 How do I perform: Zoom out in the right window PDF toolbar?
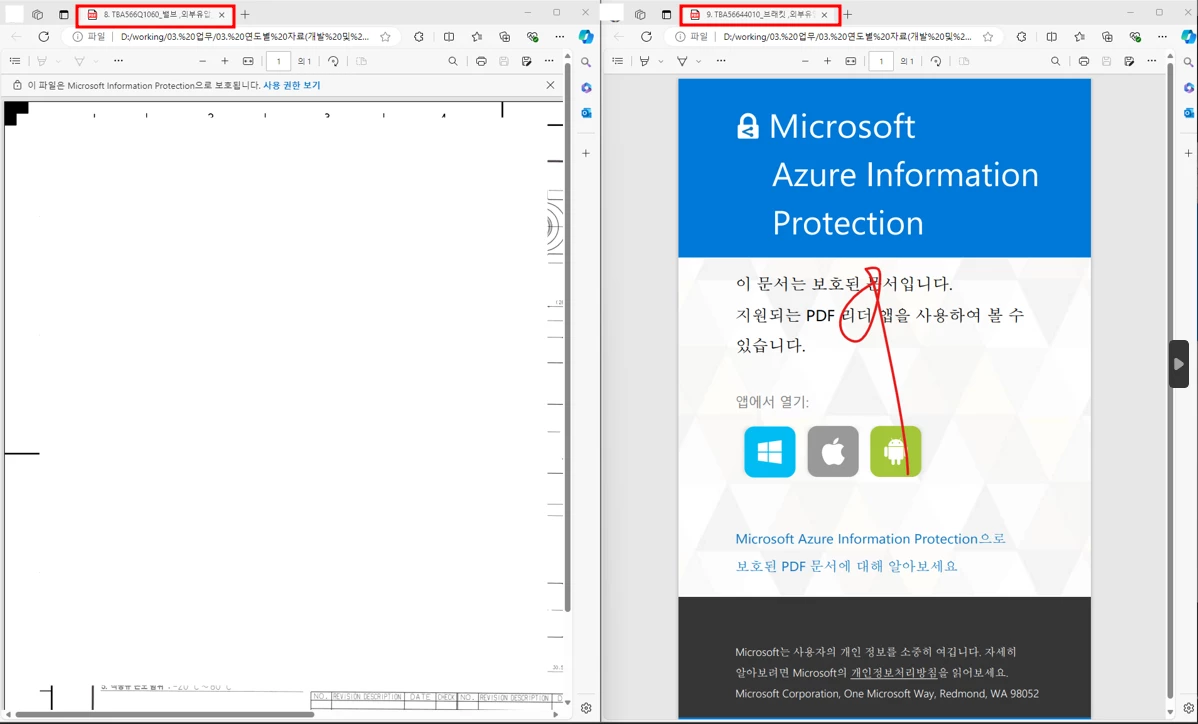[x=805, y=61]
